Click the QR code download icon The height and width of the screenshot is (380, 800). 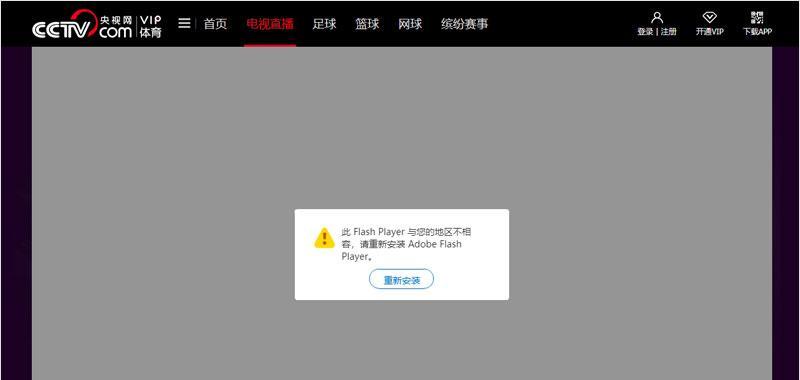[x=757, y=18]
